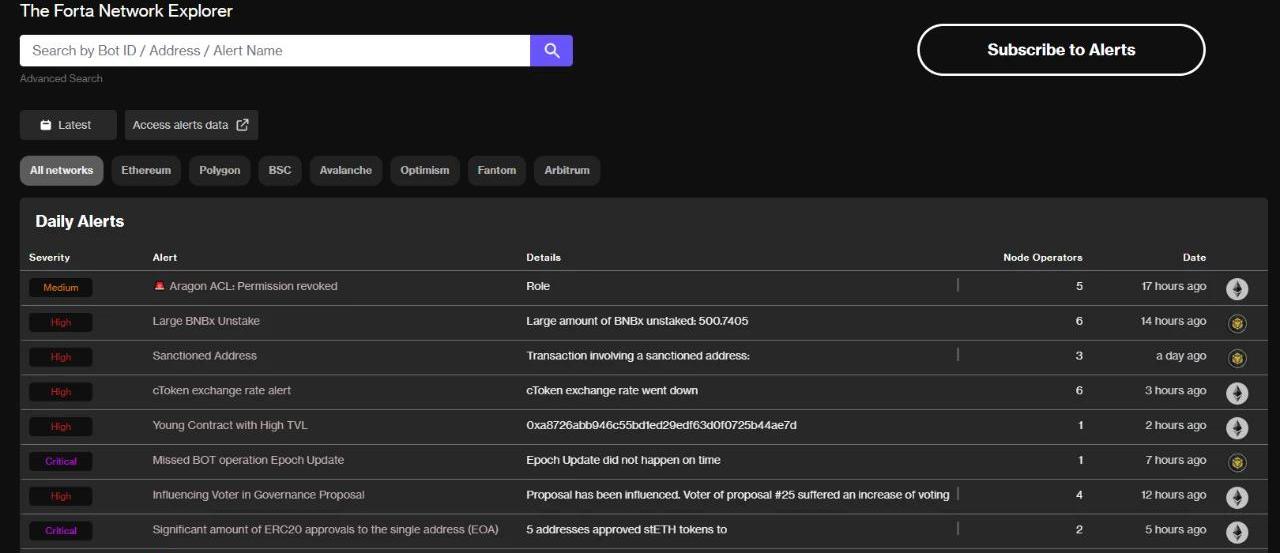
Task: Click the purple search magnifier button
Action: click(551, 50)
